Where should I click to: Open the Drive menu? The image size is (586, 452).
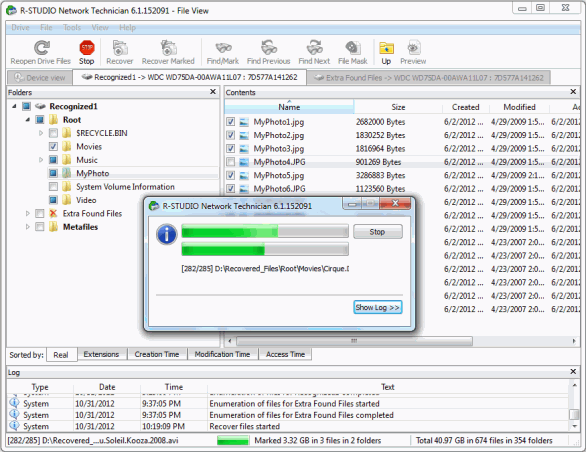(20, 28)
